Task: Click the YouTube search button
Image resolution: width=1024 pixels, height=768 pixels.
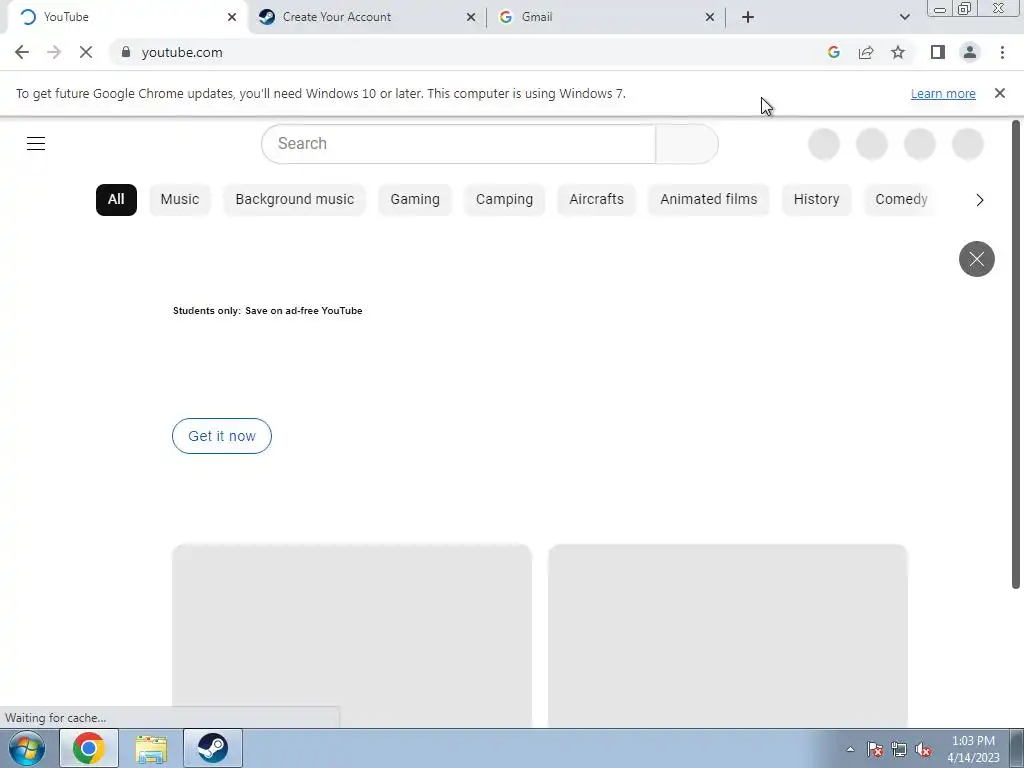Action: [x=687, y=144]
